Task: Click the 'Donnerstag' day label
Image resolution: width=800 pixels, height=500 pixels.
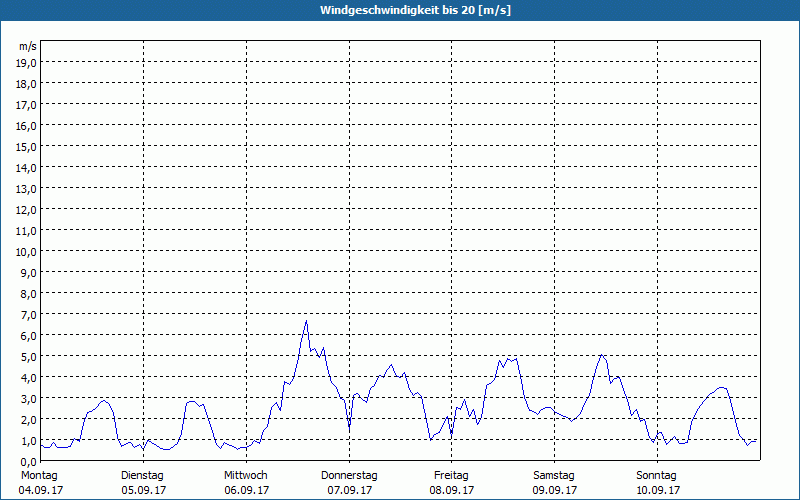Action: click(x=349, y=476)
